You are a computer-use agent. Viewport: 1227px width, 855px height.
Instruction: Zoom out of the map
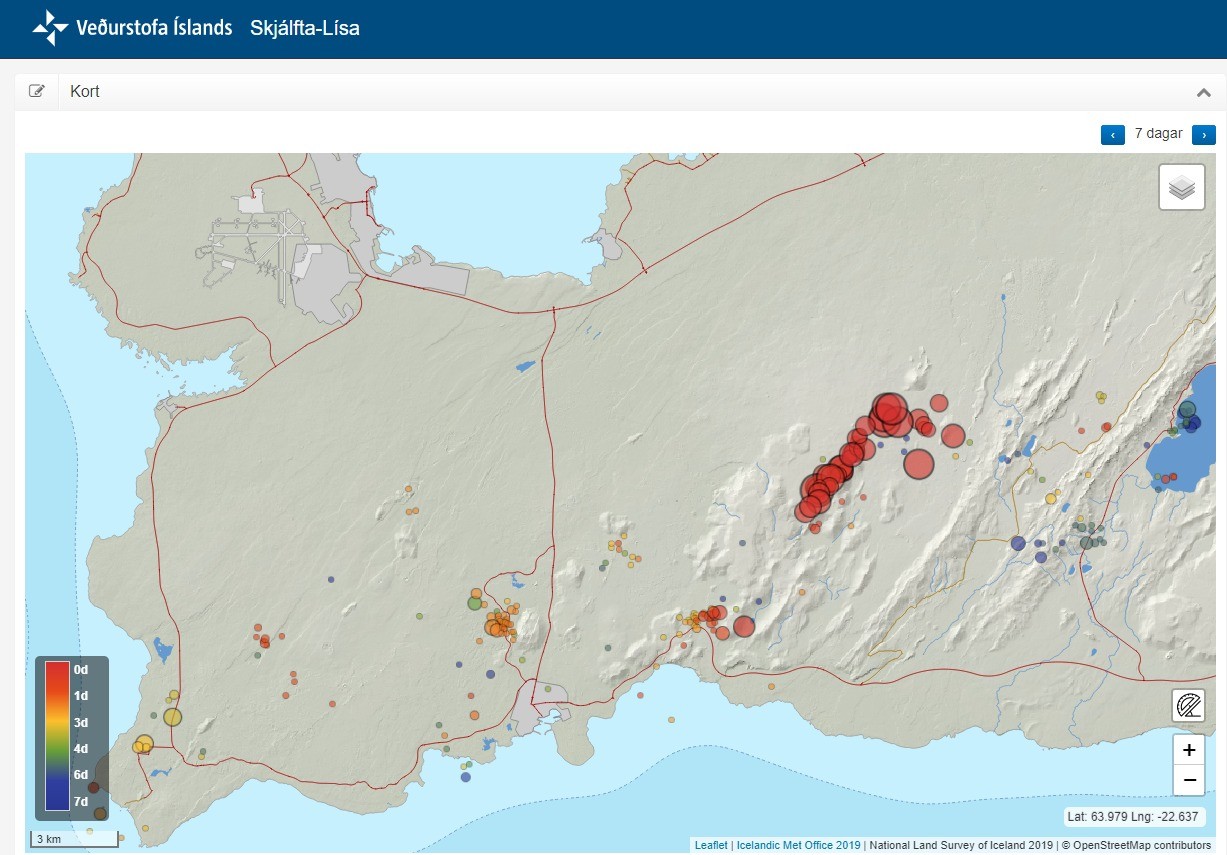click(x=1188, y=780)
